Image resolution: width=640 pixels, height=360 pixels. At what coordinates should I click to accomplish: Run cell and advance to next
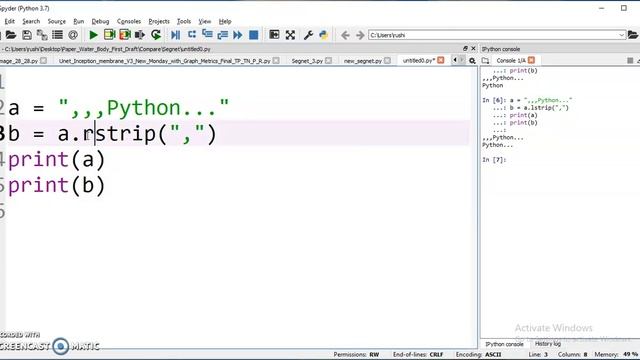click(x=125, y=35)
